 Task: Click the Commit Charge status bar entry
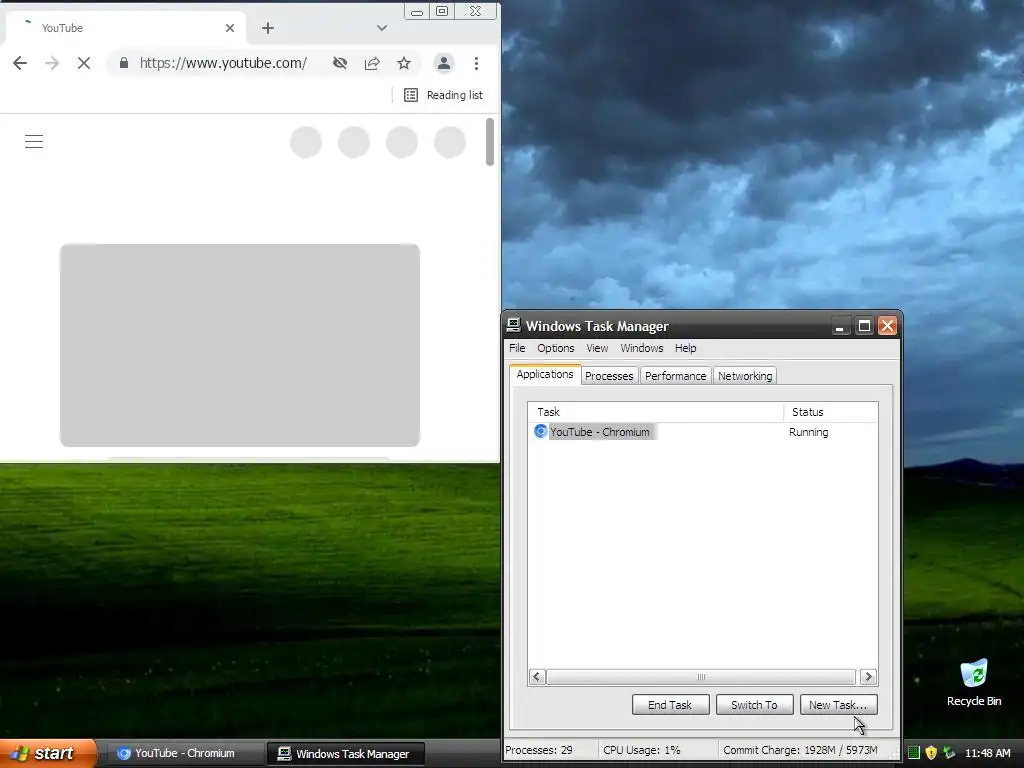800,750
